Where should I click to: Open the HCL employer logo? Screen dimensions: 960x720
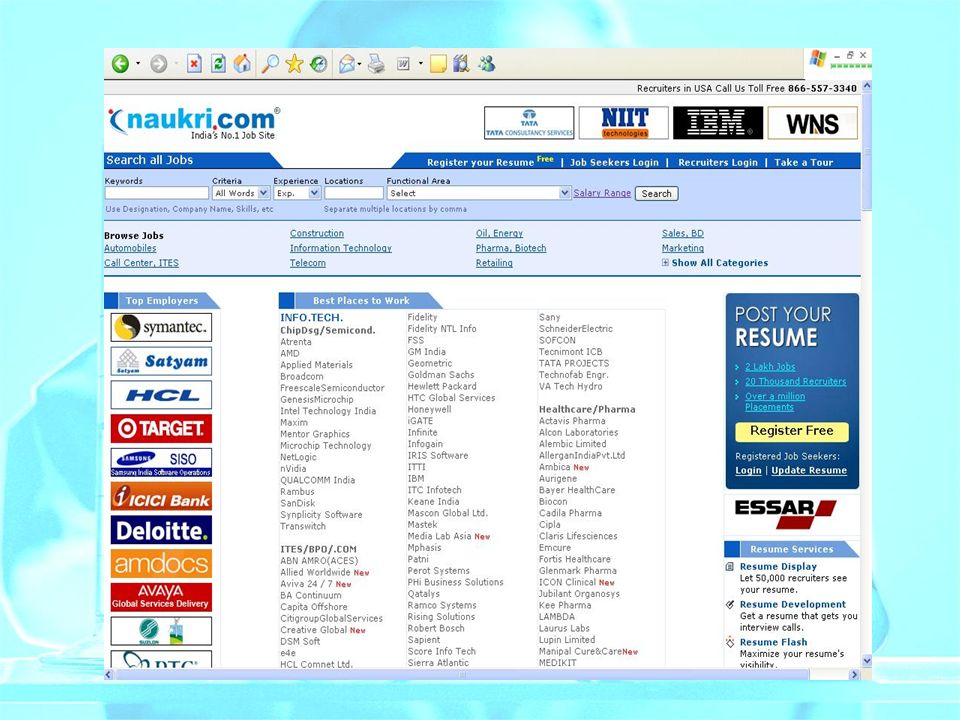[161, 395]
